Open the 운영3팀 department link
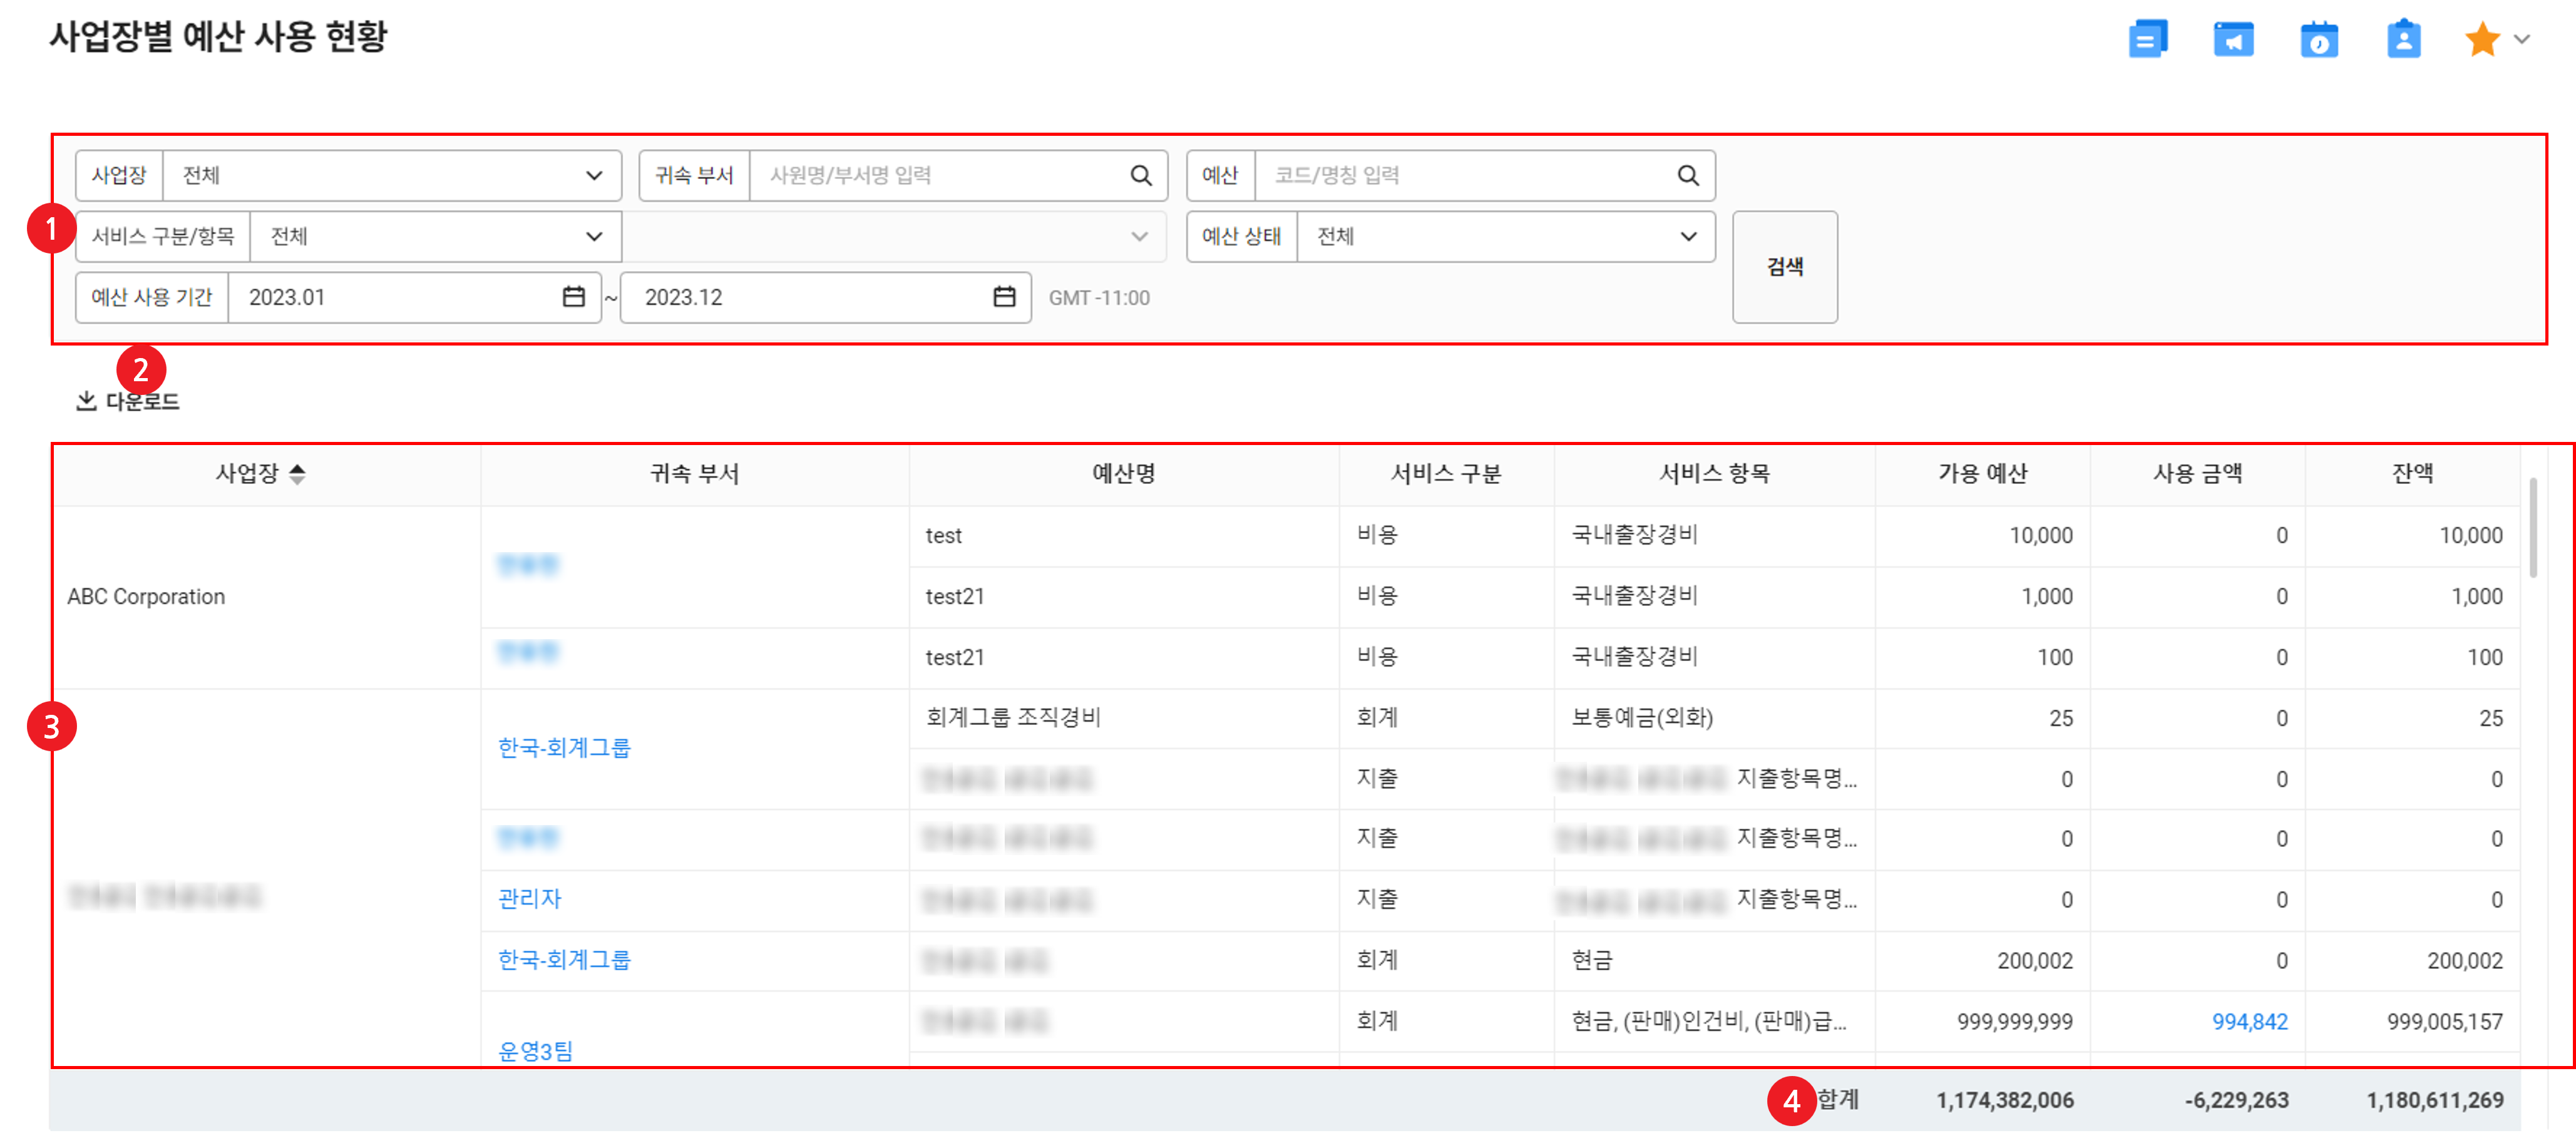The image size is (2576, 1138). point(535,1051)
